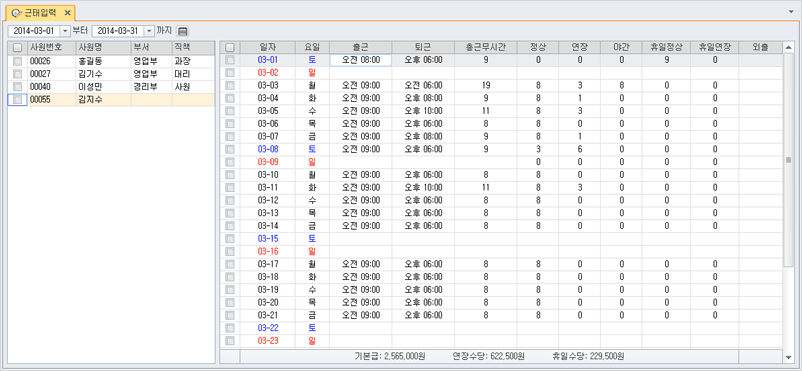Image resolution: width=802 pixels, height=371 pixels.
Task: Open the end date dropdown 2014-03-31
Action: pos(149,31)
